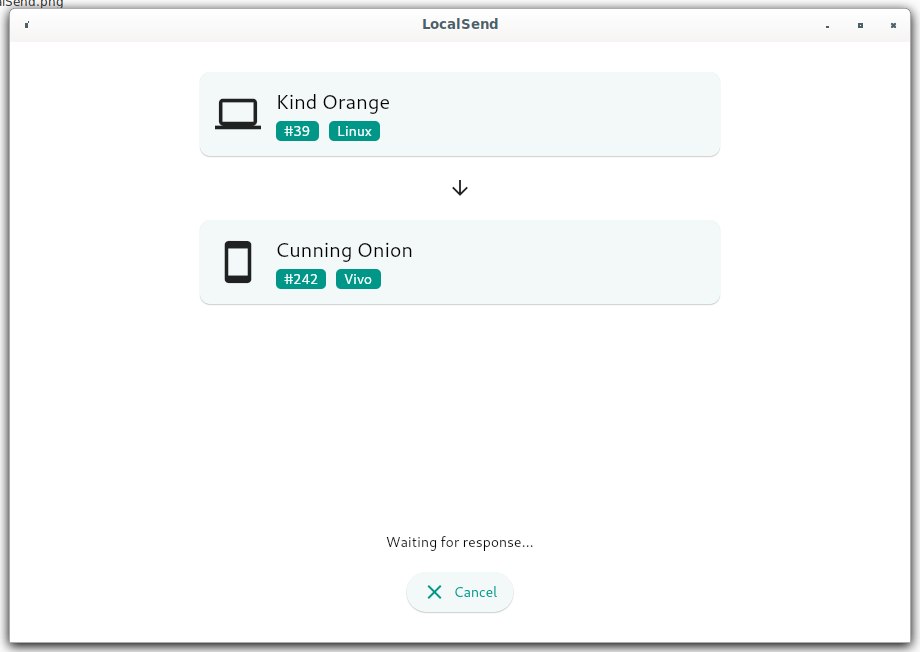Minimize the LocalSend window

(x=827, y=25)
